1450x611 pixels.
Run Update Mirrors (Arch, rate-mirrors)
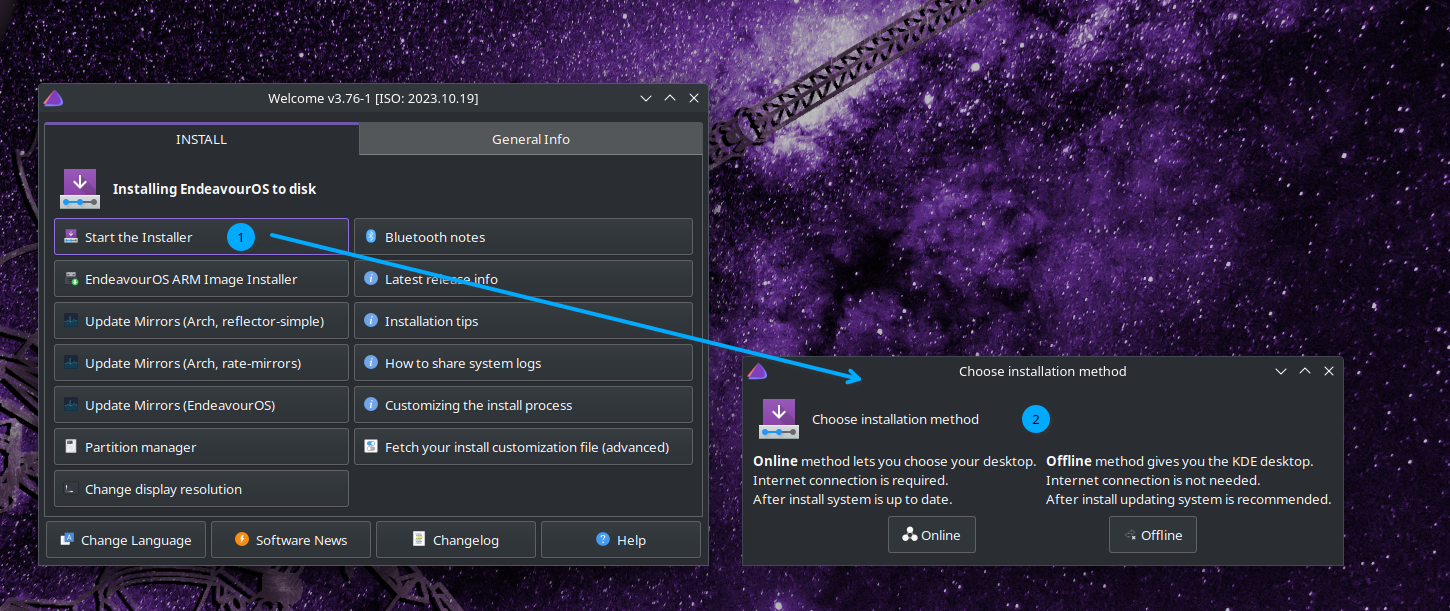point(201,363)
